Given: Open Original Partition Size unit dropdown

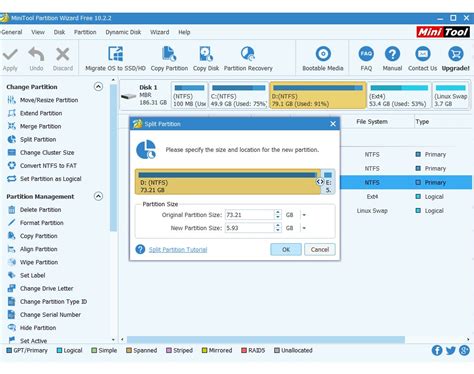Looking at the screenshot, I should 304,215.
